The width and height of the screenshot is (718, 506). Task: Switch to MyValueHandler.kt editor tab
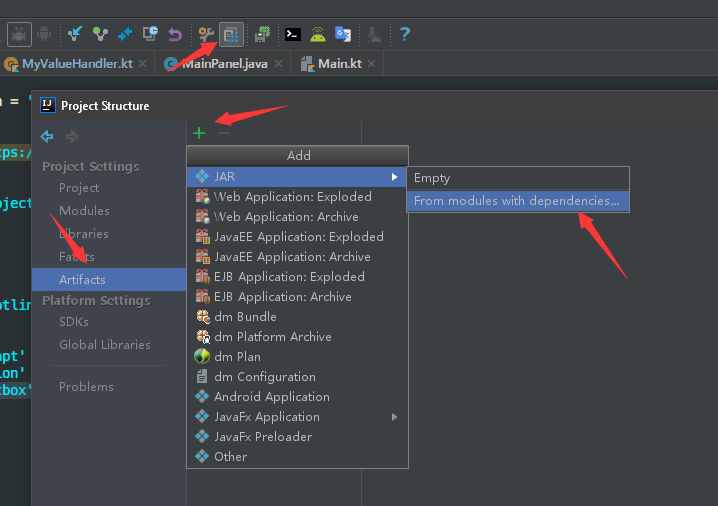(x=77, y=64)
